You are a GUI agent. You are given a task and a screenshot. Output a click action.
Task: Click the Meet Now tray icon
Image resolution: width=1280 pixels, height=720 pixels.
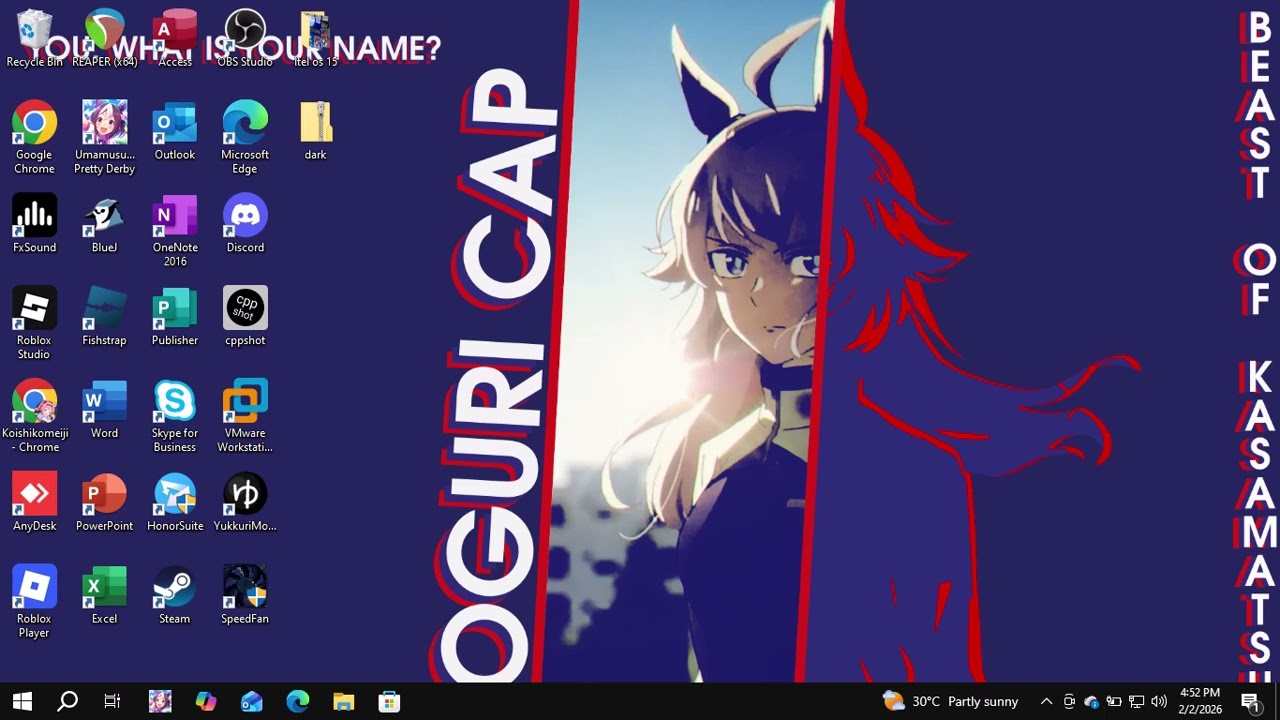[1069, 701]
